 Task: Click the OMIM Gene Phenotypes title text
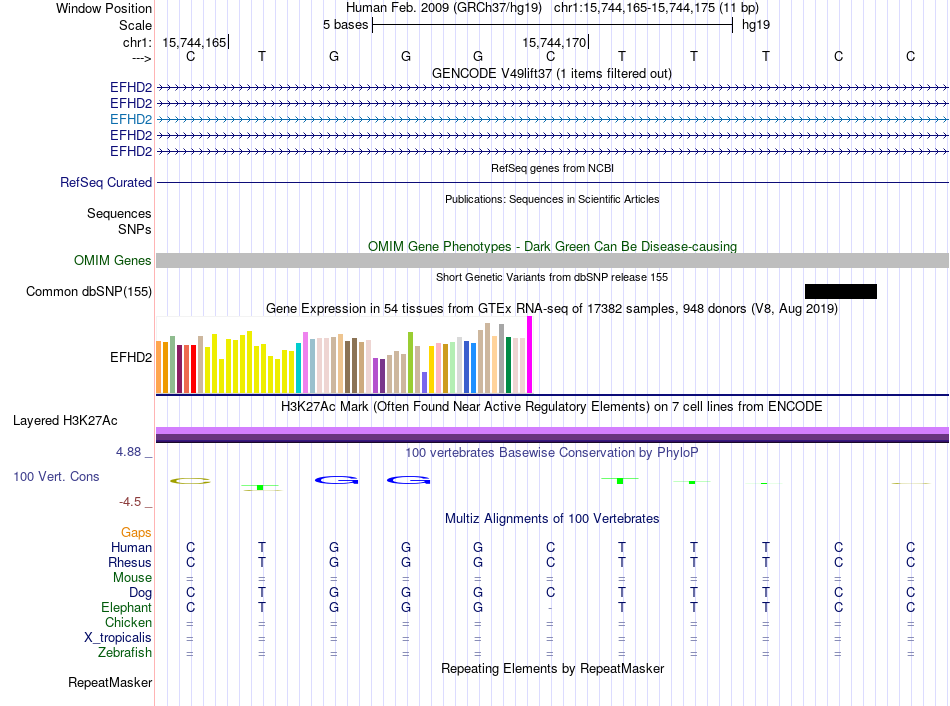(552, 247)
